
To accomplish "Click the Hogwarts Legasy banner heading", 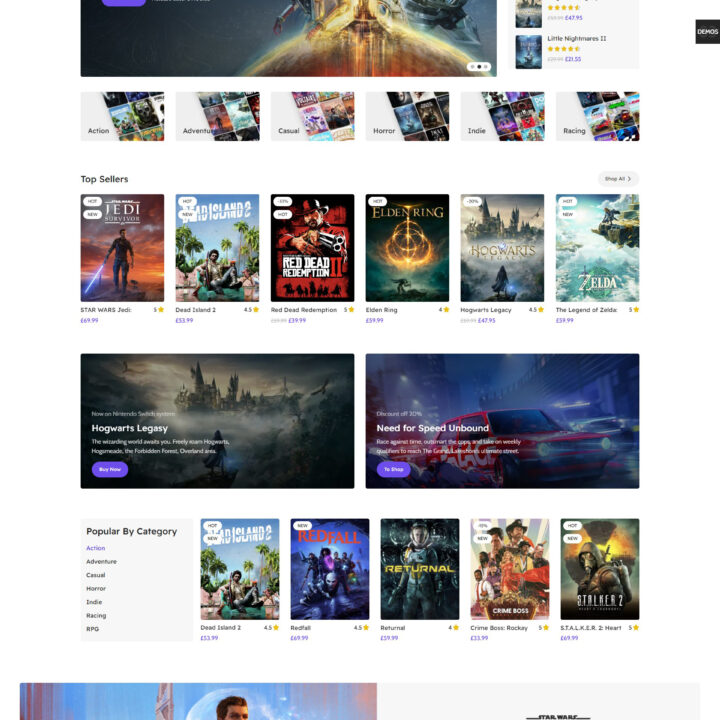I will click(x=129, y=428).
